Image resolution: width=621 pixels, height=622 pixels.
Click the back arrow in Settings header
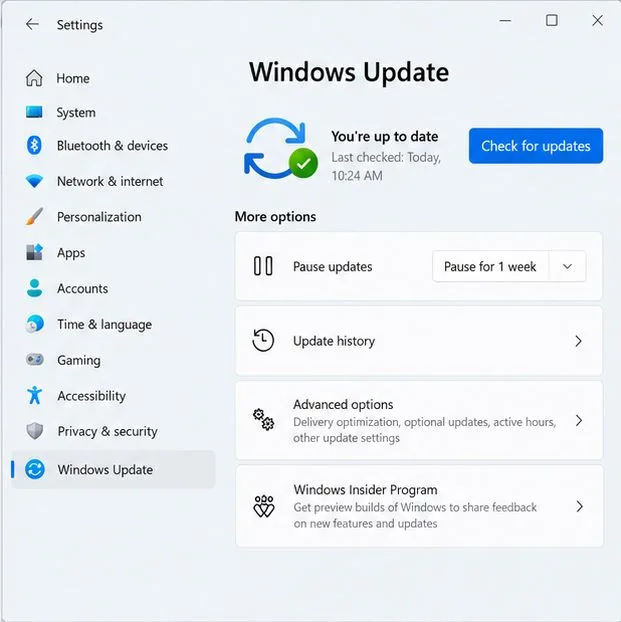coord(32,24)
